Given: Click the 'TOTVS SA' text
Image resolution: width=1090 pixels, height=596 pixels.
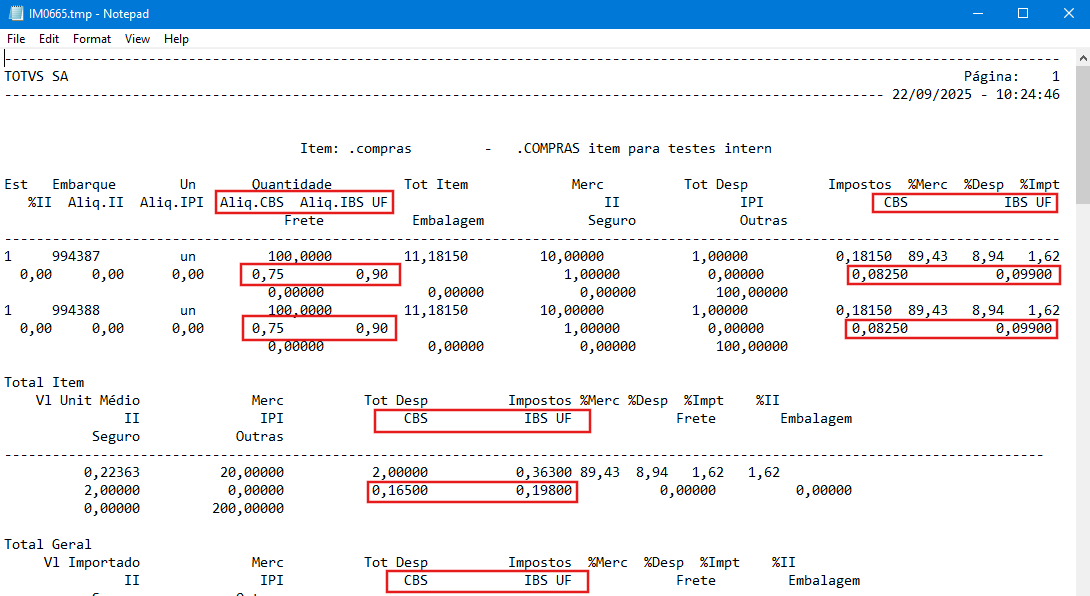Looking at the screenshot, I should [36, 76].
